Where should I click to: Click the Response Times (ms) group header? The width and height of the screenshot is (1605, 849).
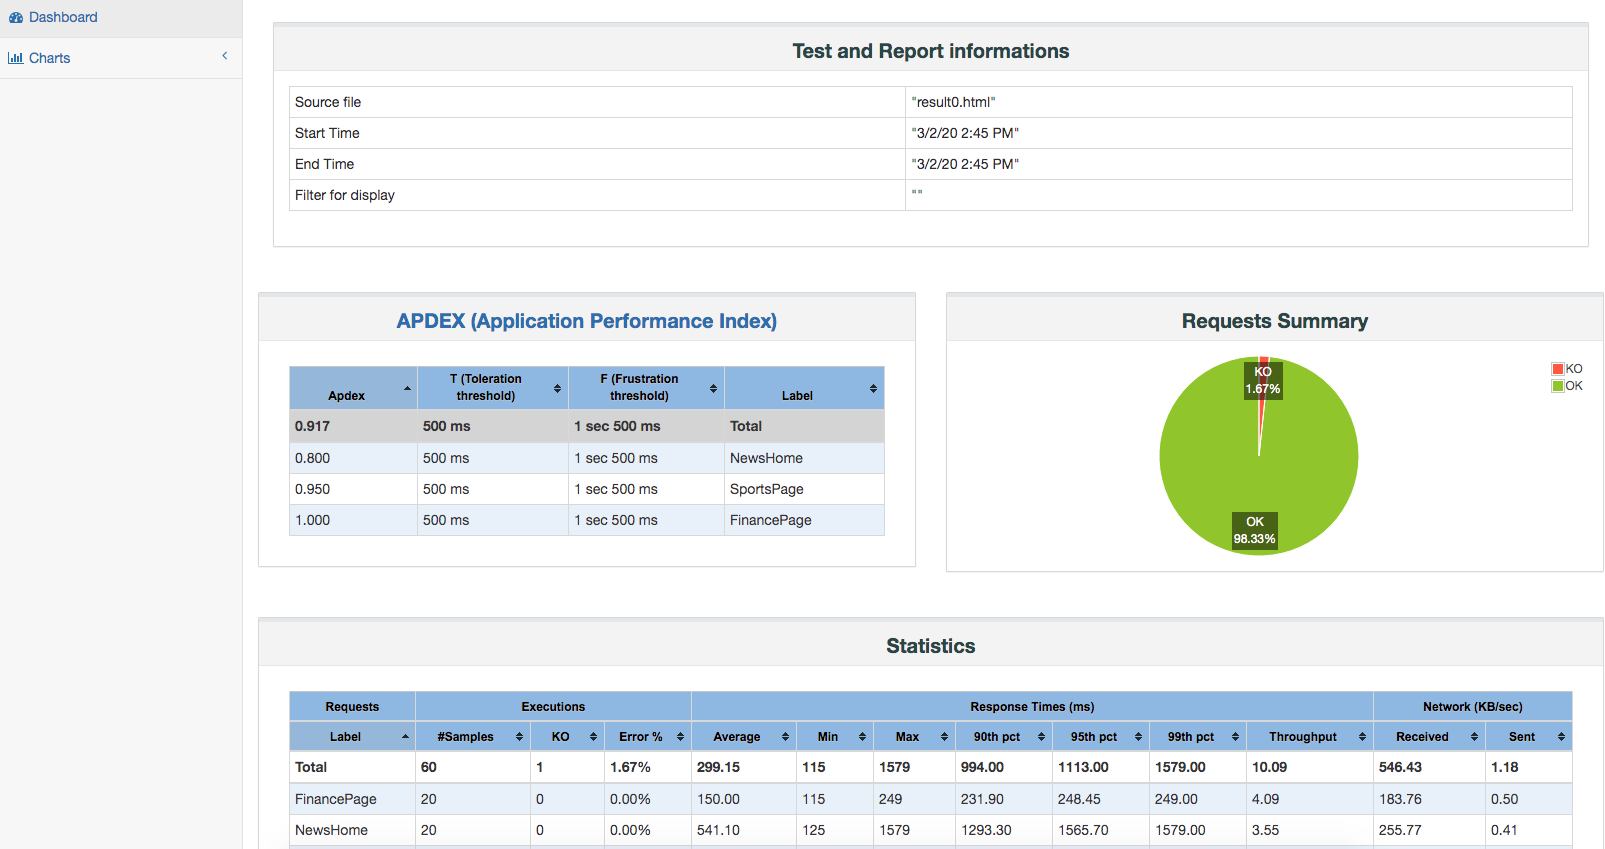coord(1032,707)
